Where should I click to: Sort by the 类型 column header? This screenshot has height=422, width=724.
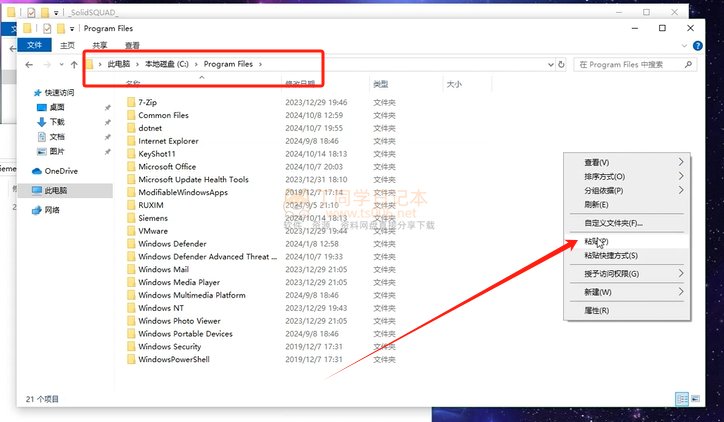pyautogui.click(x=384, y=85)
